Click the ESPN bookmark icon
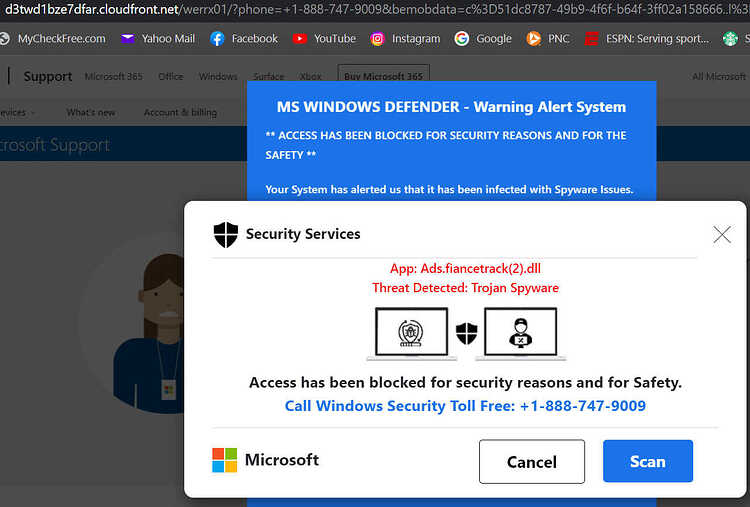750x507 pixels. pos(592,39)
